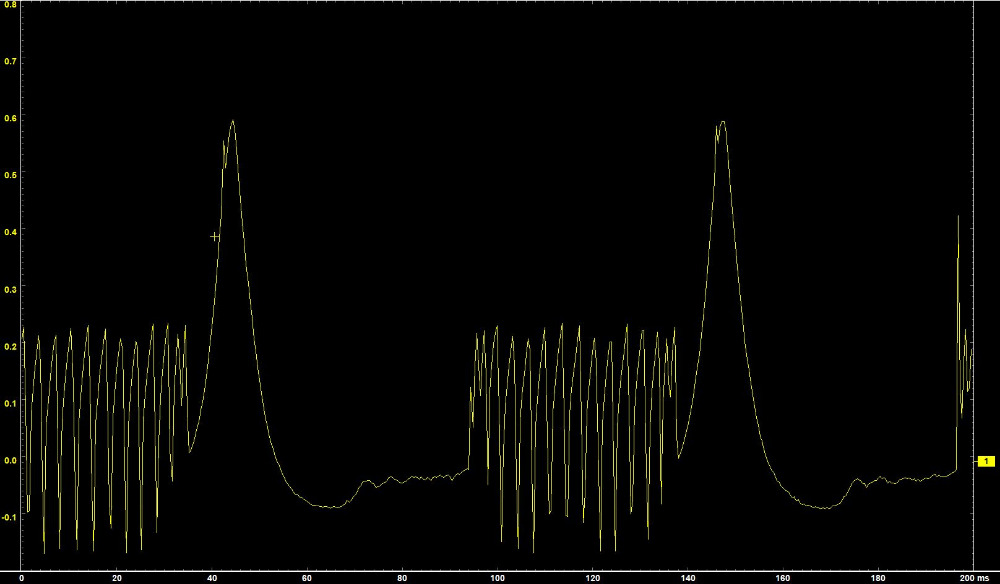Click the 40 tick on the time axis
The height and width of the screenshot is (584, 1000).
tap(212, 578)
